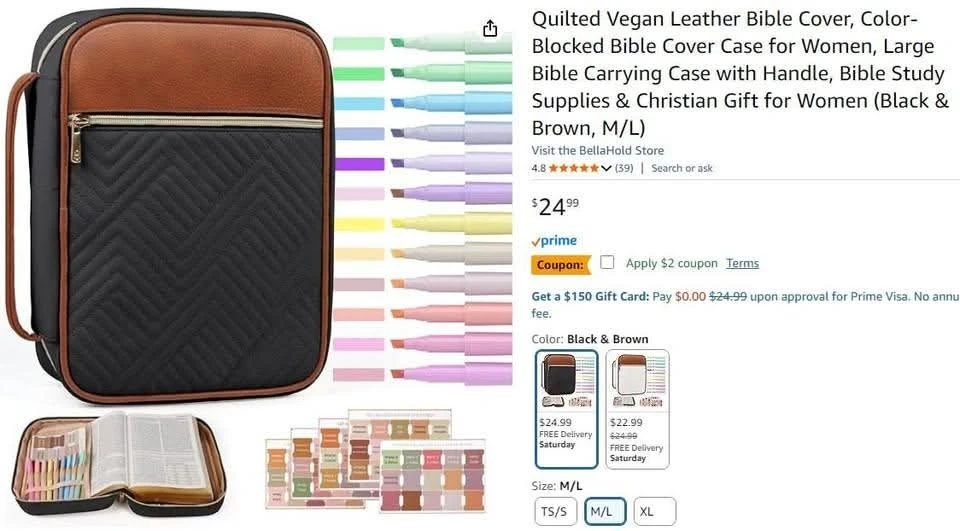Open the coupon Terms link
Viewport: 960px width, 531px height.
point(743,263)
